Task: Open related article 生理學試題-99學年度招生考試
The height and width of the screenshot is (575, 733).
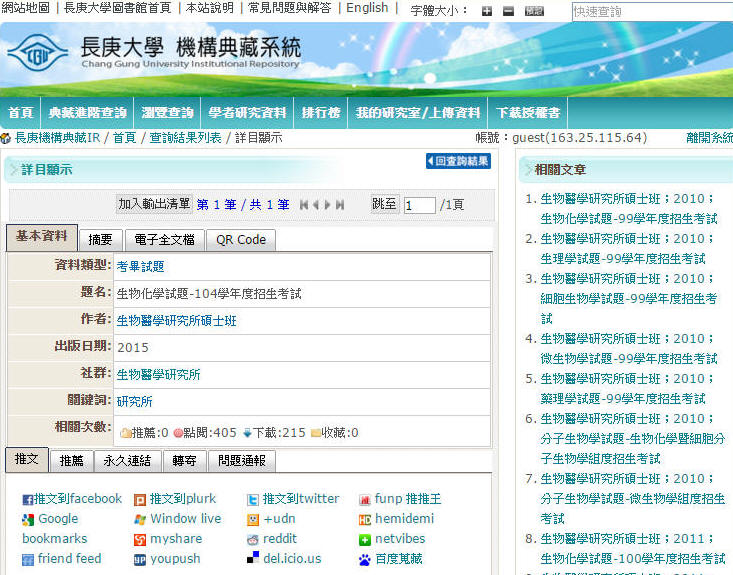Action: pos(623,259)
